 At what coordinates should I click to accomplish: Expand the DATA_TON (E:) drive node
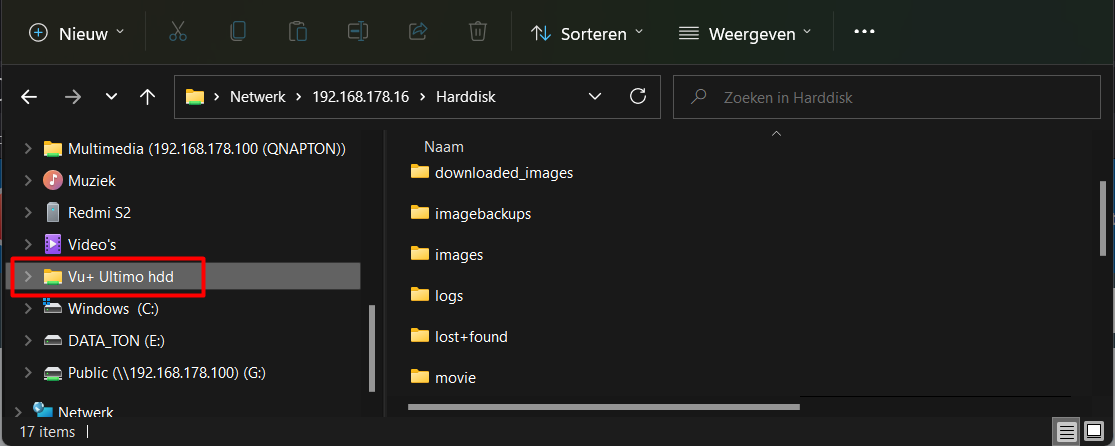(28, 341)
